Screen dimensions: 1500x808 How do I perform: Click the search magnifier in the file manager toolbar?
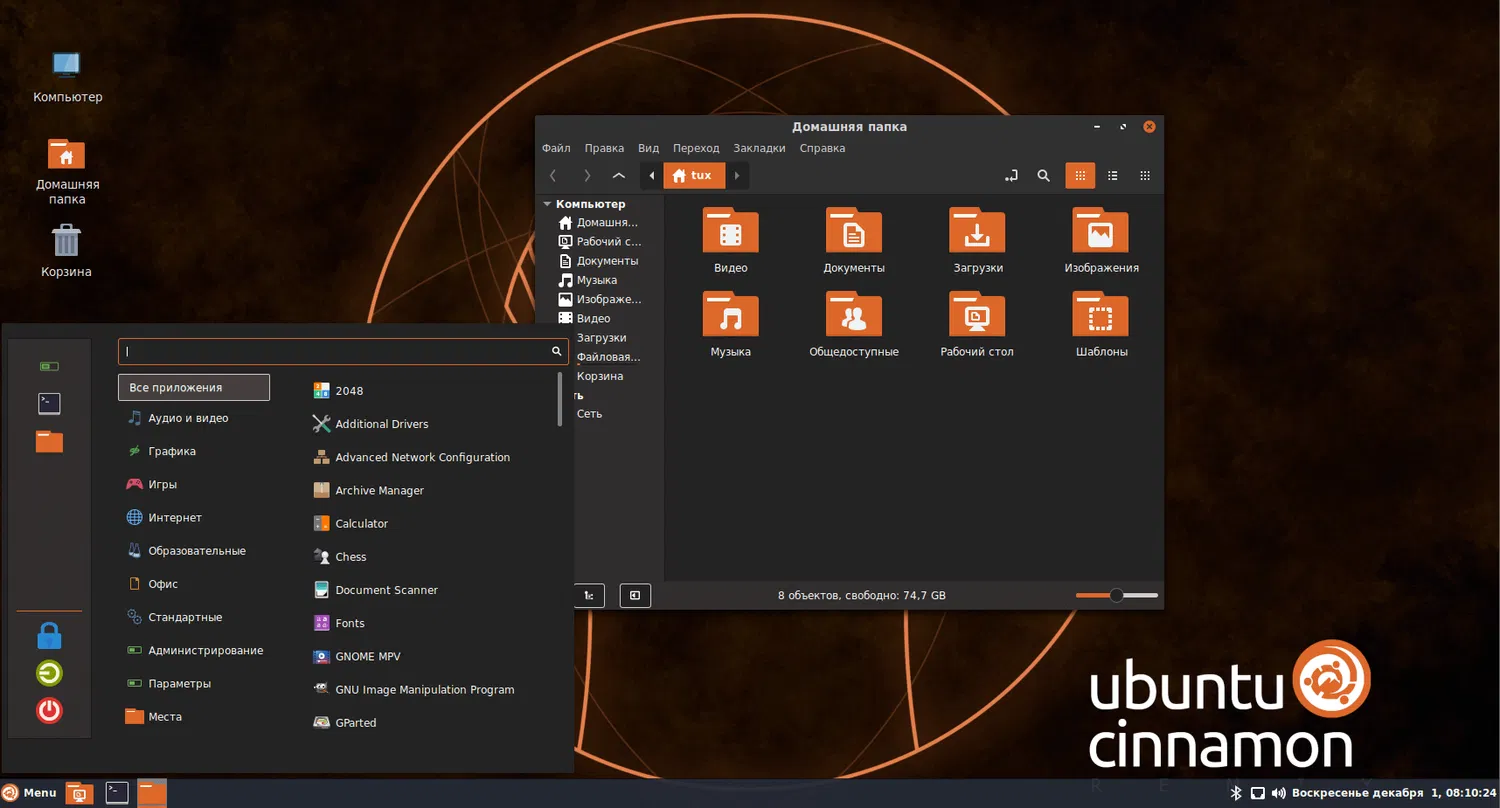click(1043, 176)
